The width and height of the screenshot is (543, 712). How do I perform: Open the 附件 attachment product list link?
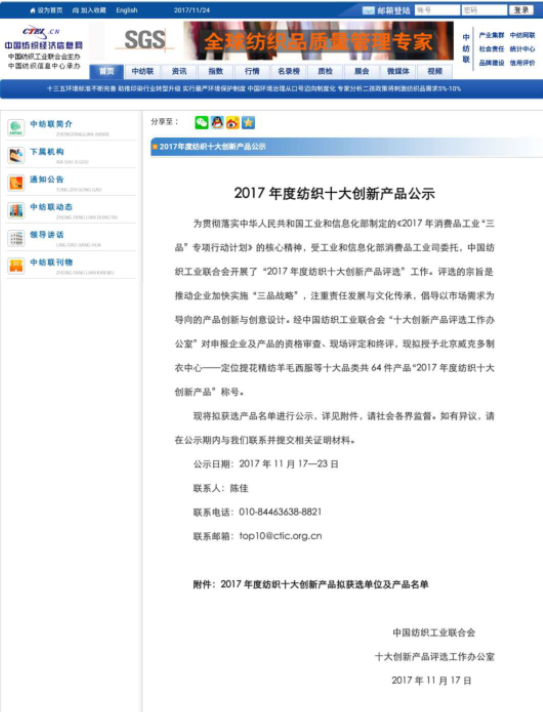pos(311,584)
